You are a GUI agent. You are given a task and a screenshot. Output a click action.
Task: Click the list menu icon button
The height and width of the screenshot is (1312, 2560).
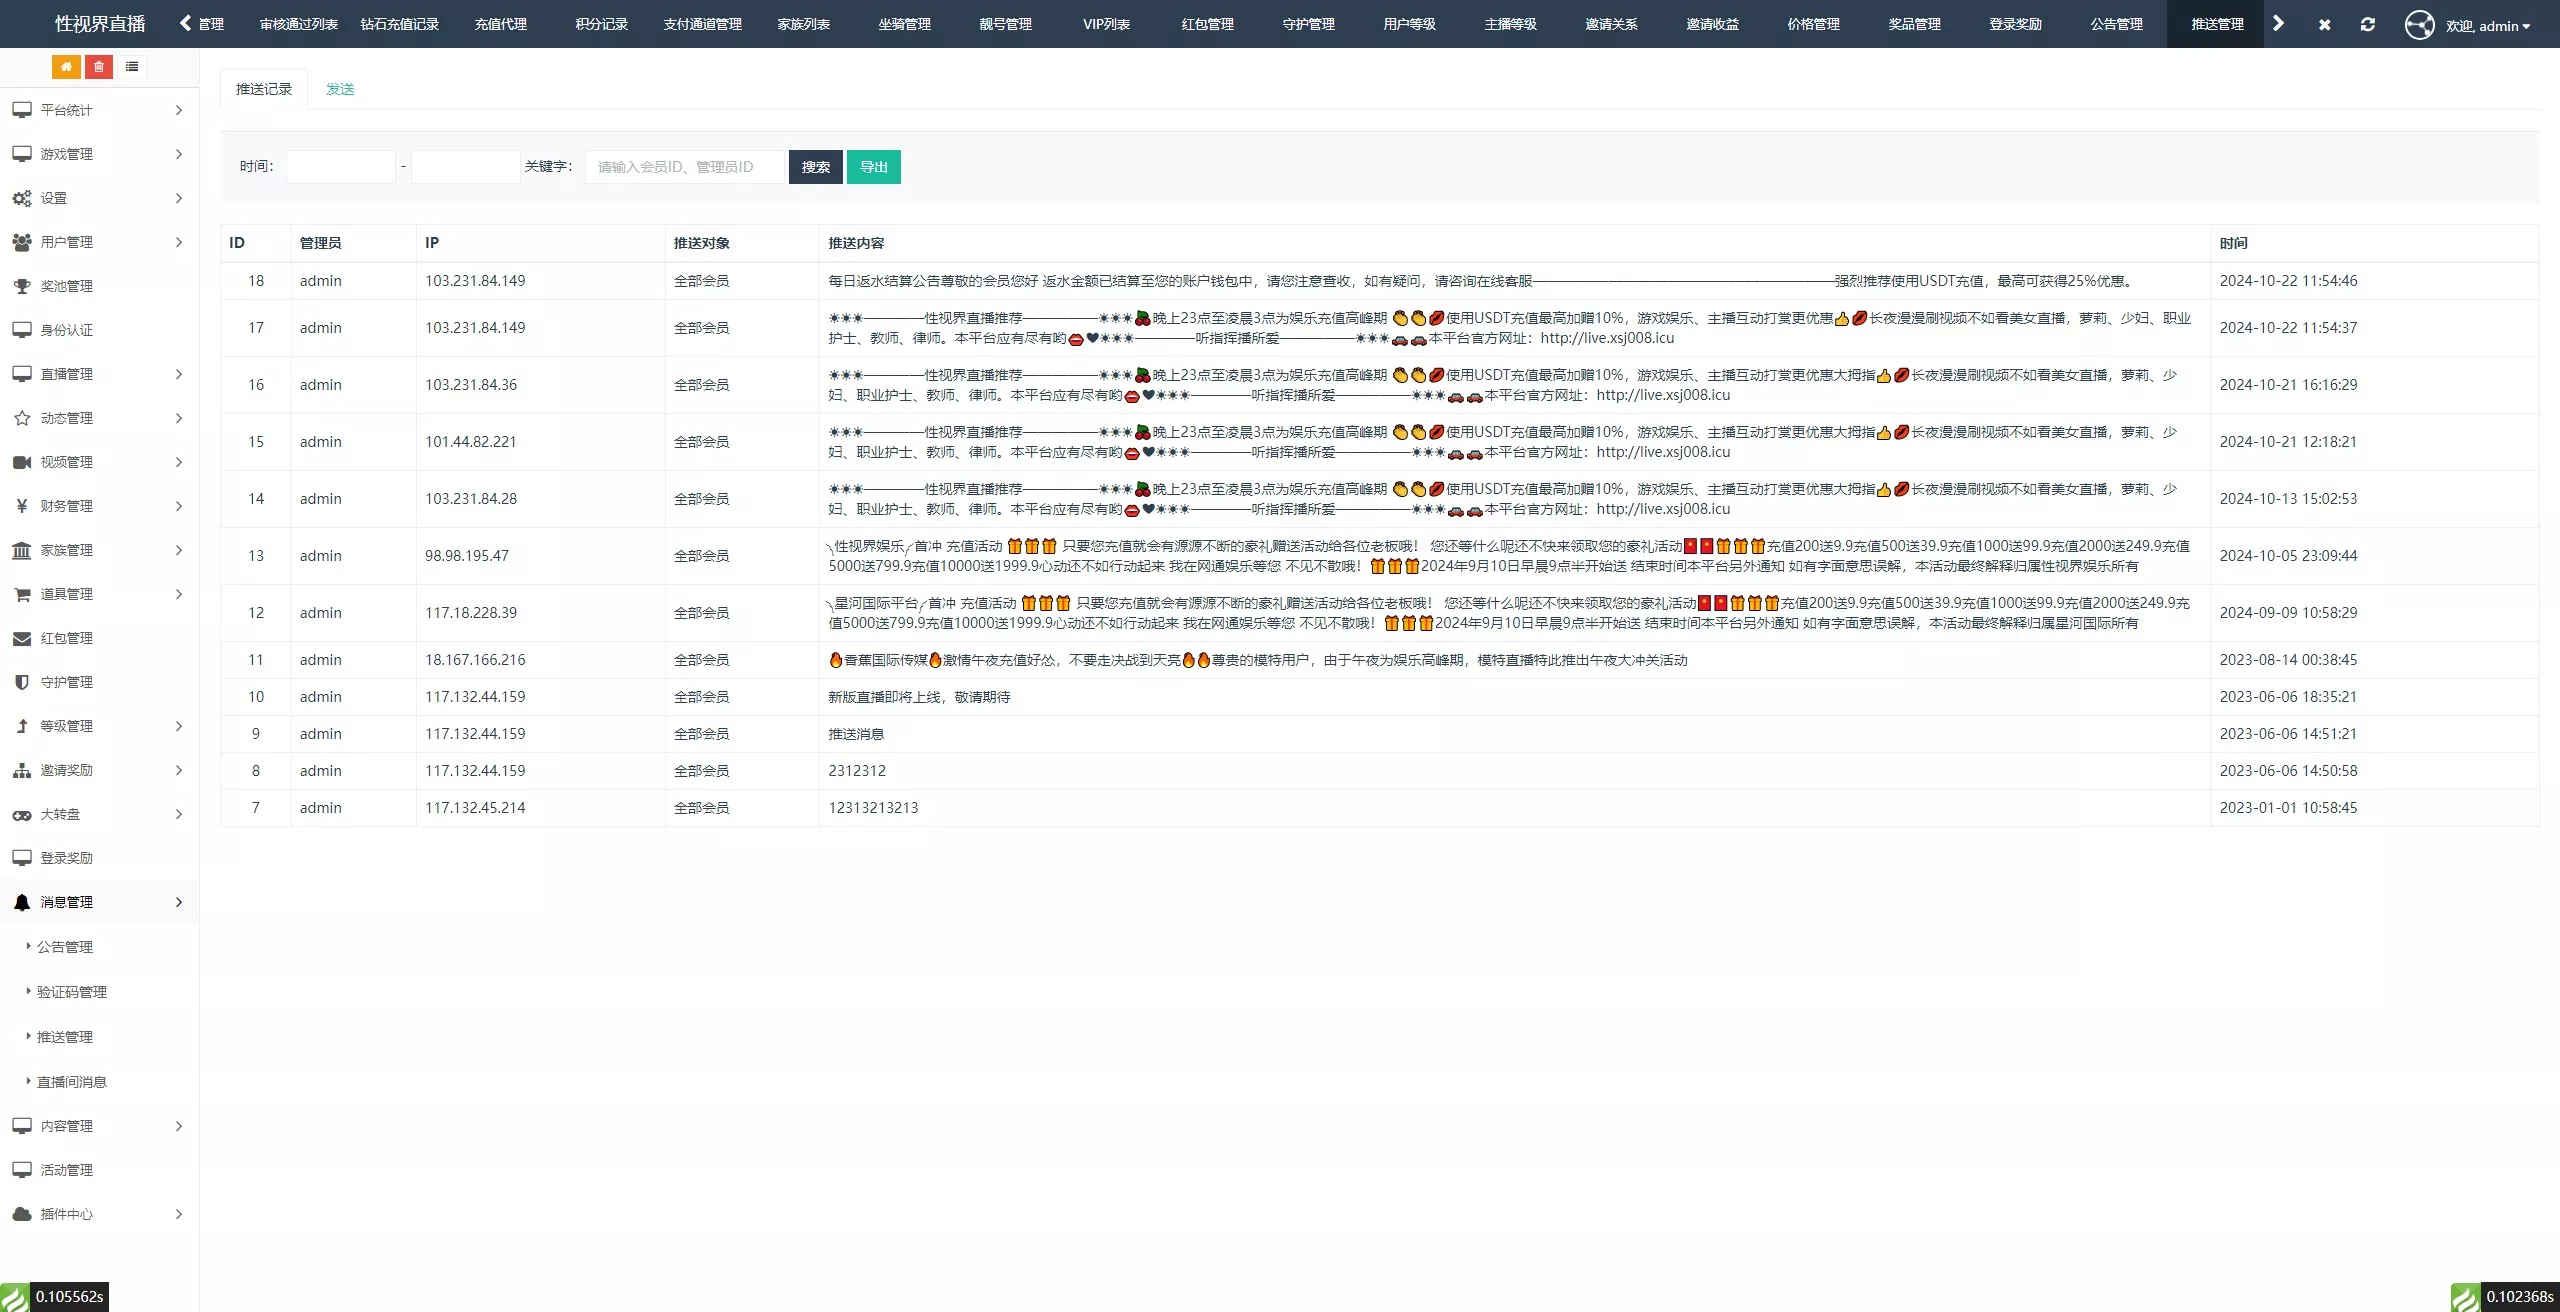pyautogui.click(x=132, y=66)
